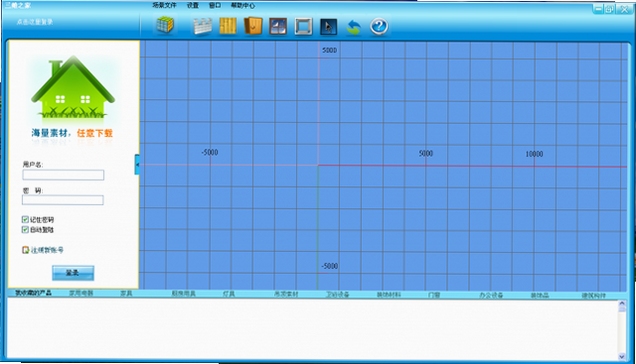Click the product panel scrollbar up arrow

click(x=622, y=304)
